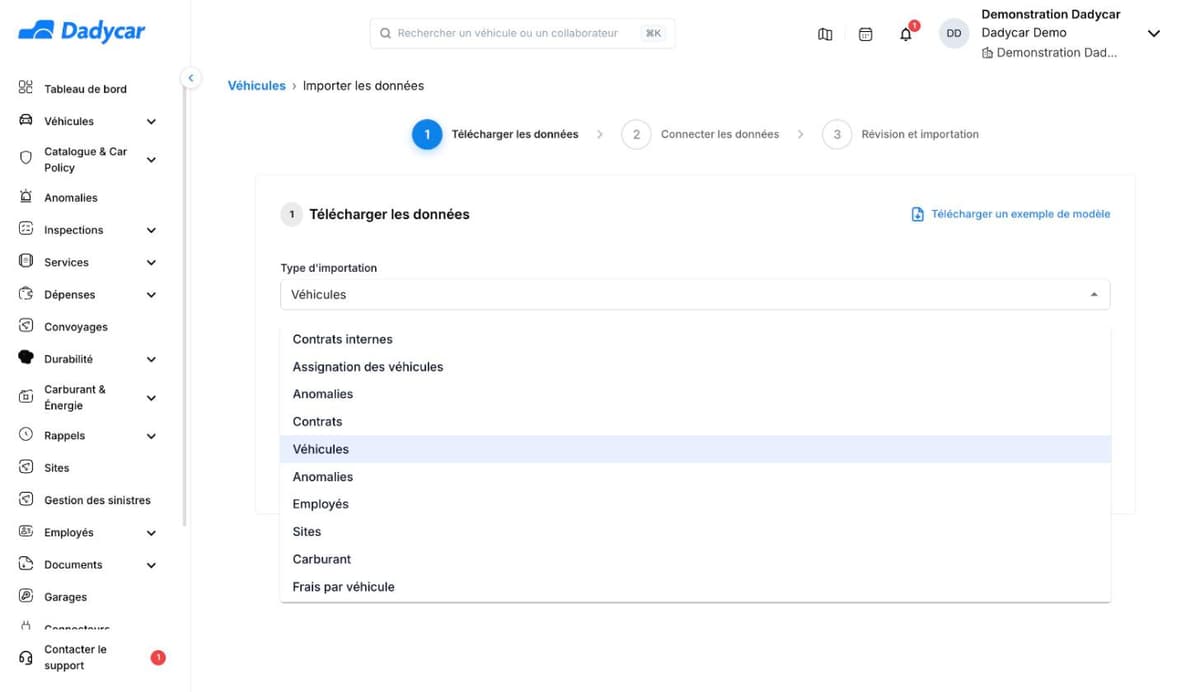Click Demonstration Dadycar account name

1051,15
